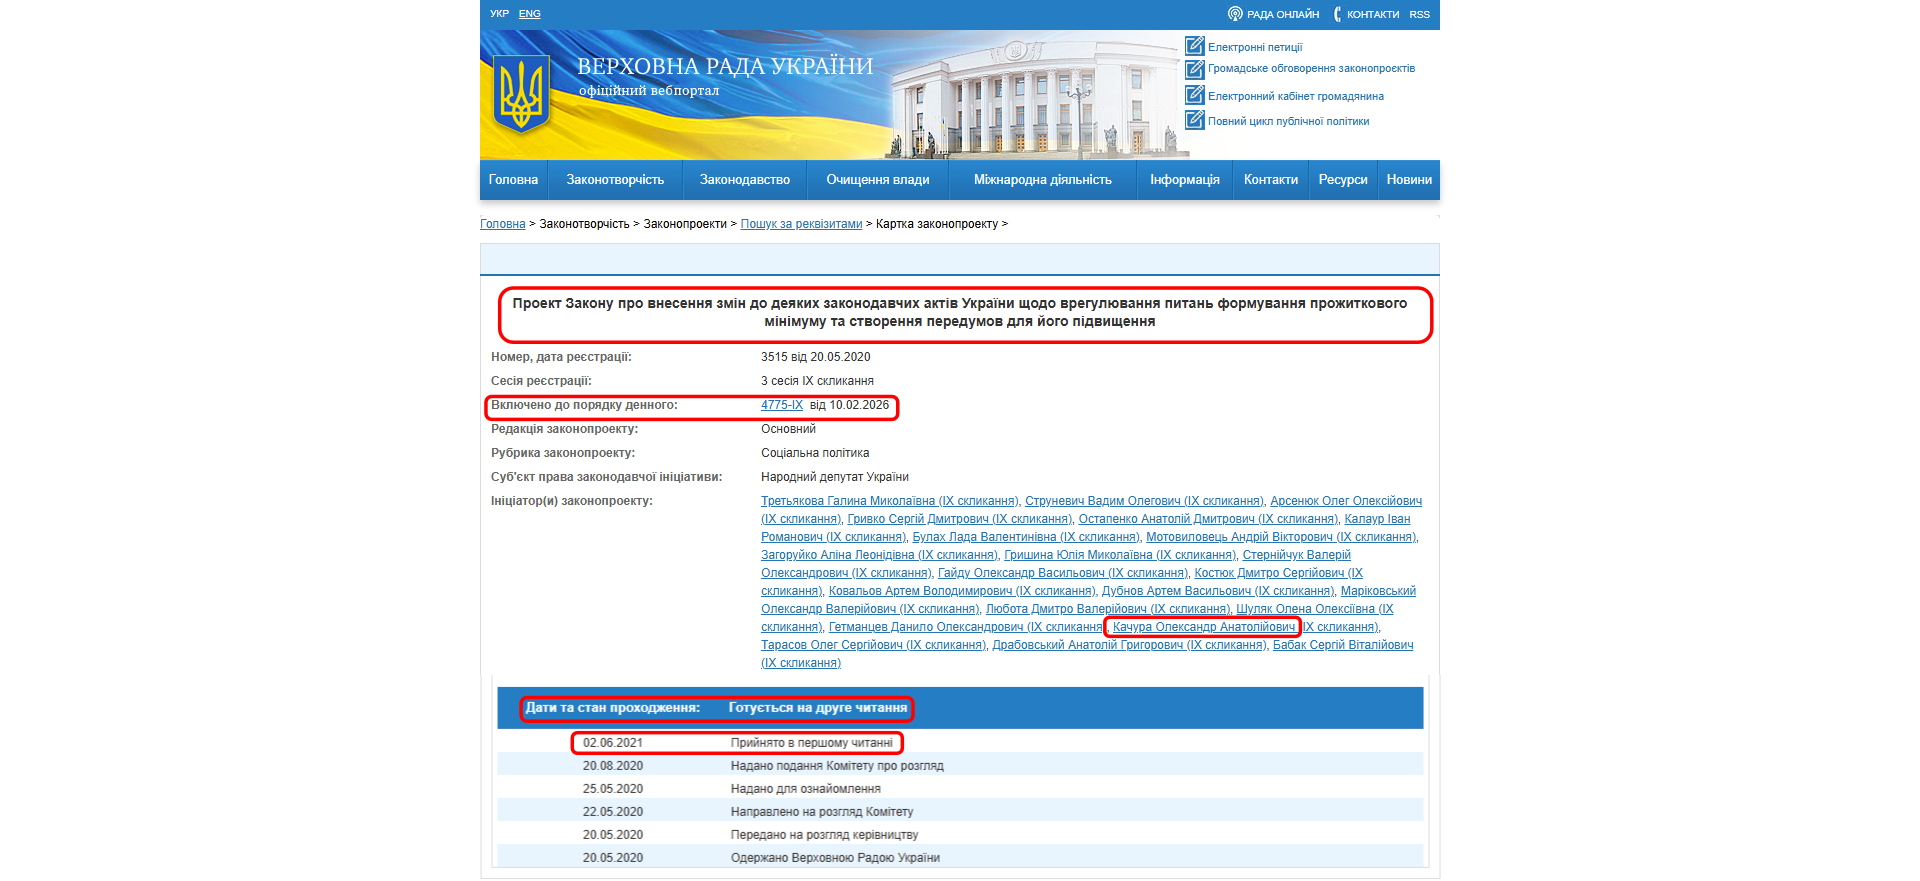
Task: Click the icon beside Електронні петиції
Action: coord(1194,46)
